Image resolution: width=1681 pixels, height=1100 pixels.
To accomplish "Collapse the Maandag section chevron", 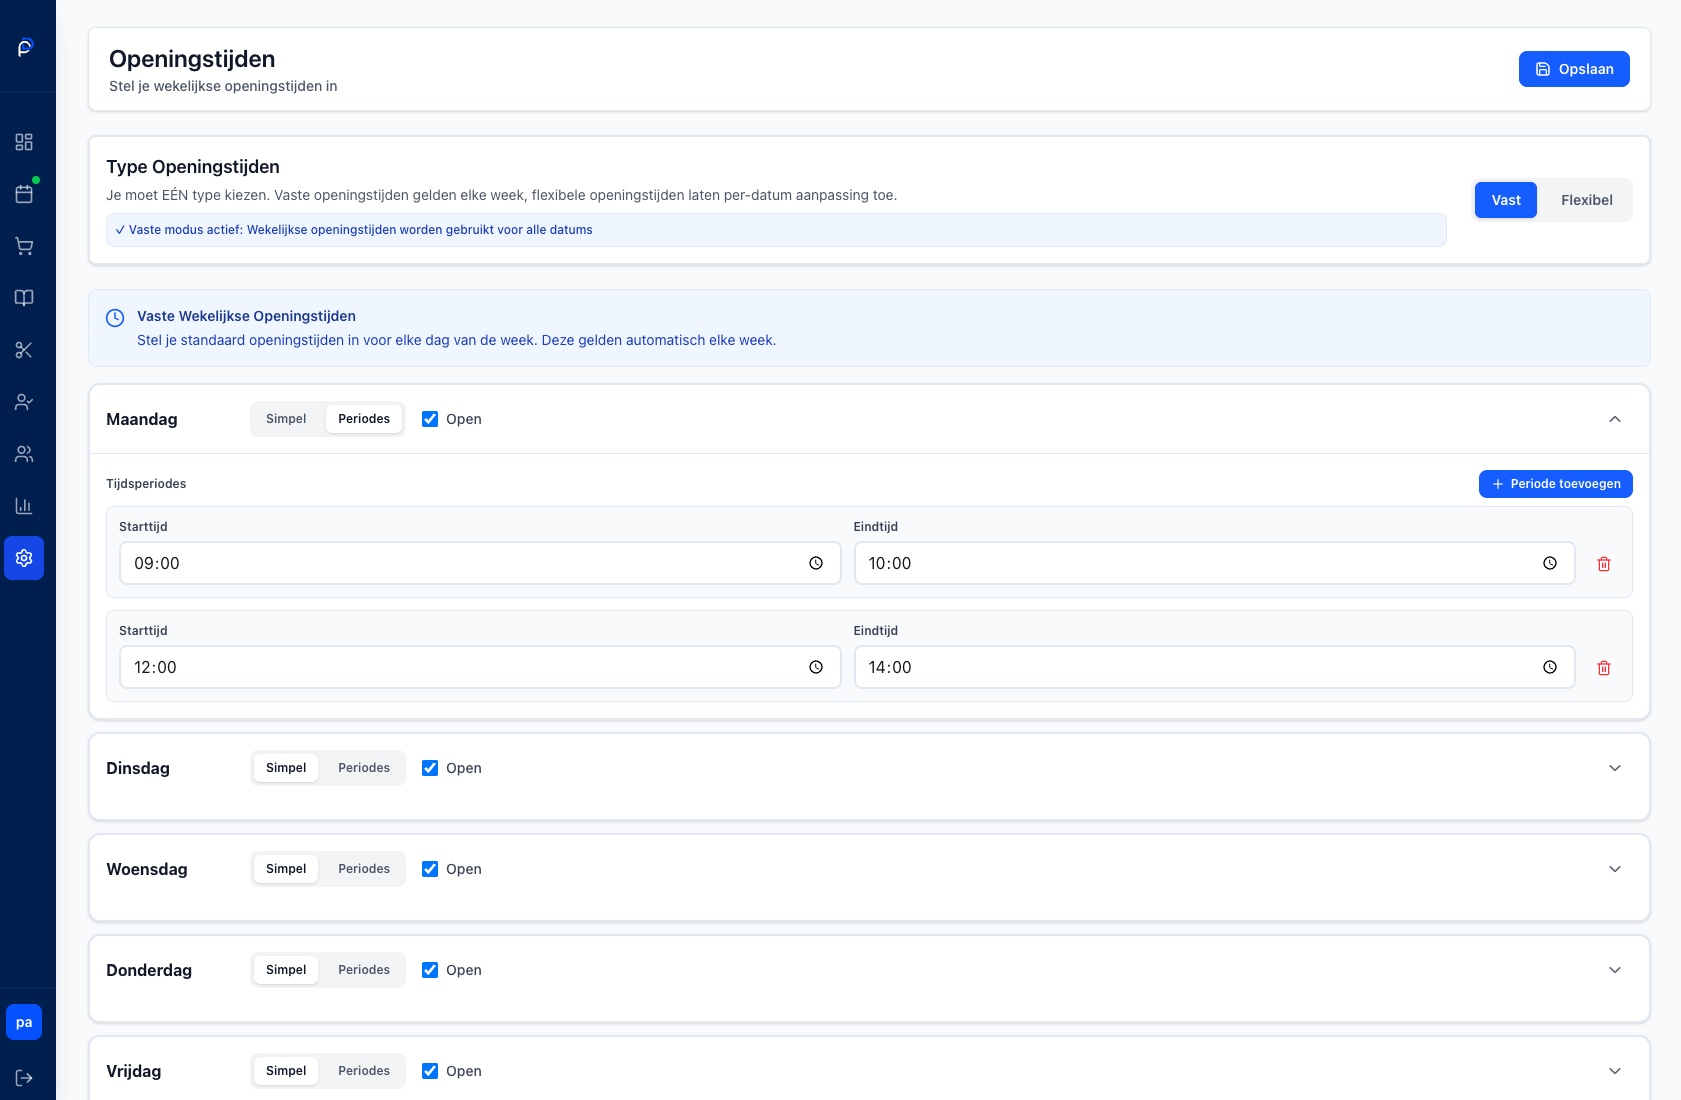I will [1614, 419].
